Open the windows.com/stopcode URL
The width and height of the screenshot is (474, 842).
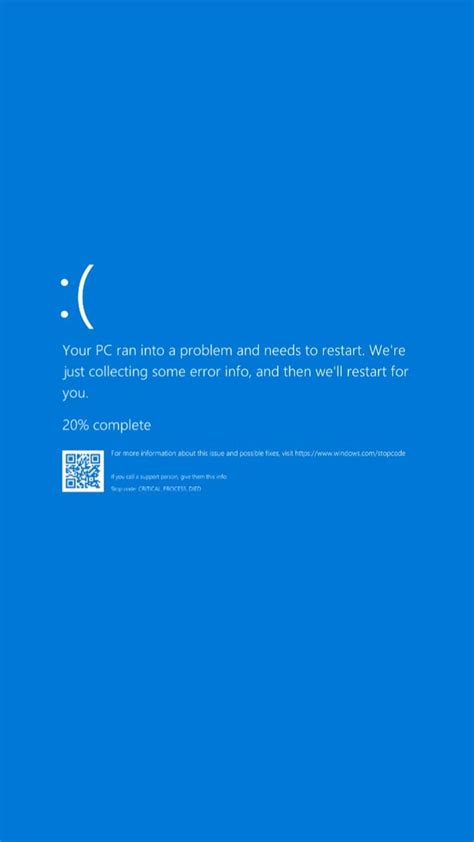point(350,453)
